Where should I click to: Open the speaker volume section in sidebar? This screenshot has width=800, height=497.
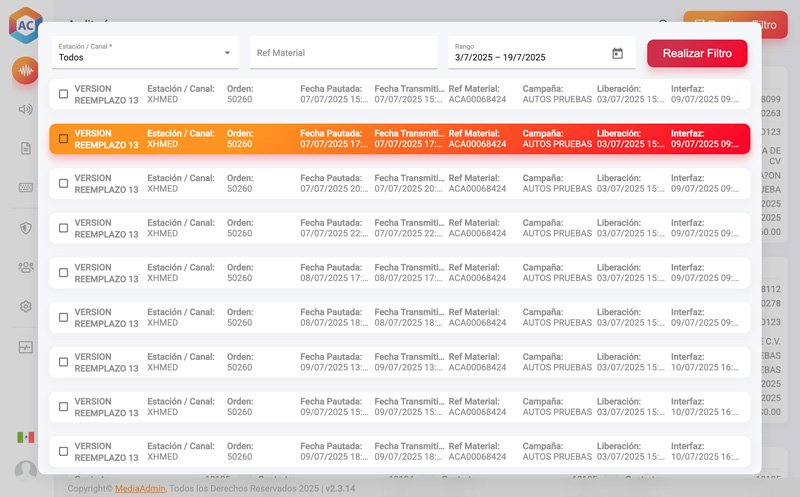[x=25, y=109]
